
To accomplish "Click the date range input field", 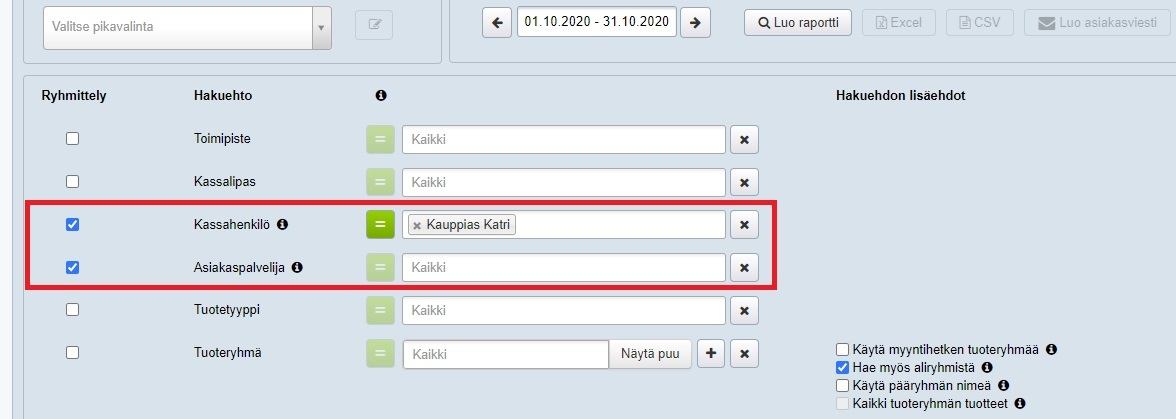I will (x=596, y=22).
